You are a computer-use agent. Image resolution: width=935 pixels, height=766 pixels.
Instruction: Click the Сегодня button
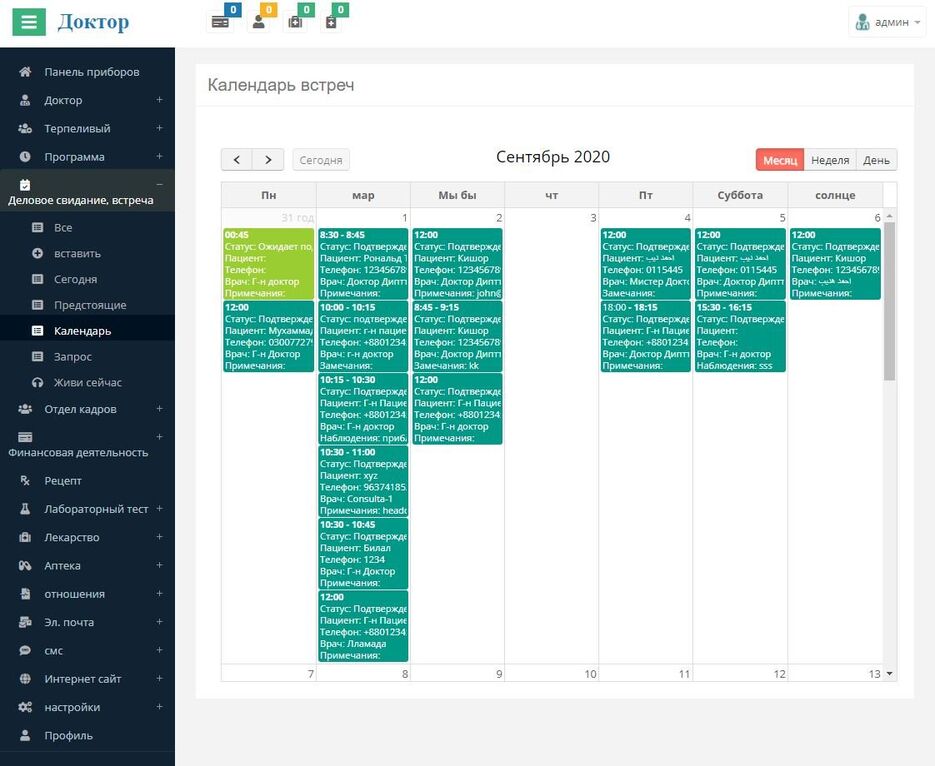[x=321, y=160]
